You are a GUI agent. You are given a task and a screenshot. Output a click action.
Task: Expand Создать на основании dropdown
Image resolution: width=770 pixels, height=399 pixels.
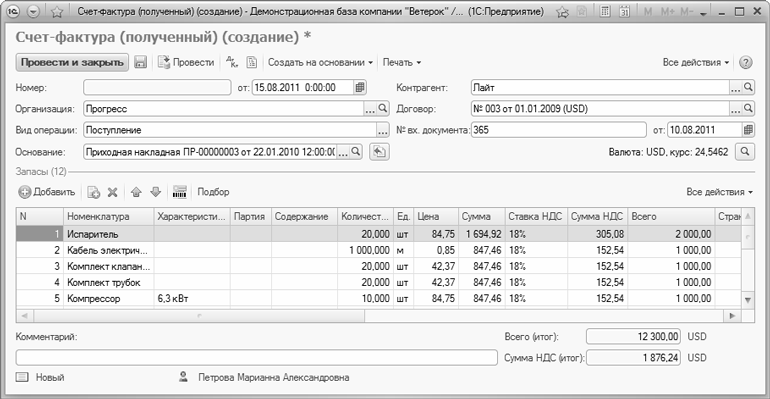(x=320, y=62)
